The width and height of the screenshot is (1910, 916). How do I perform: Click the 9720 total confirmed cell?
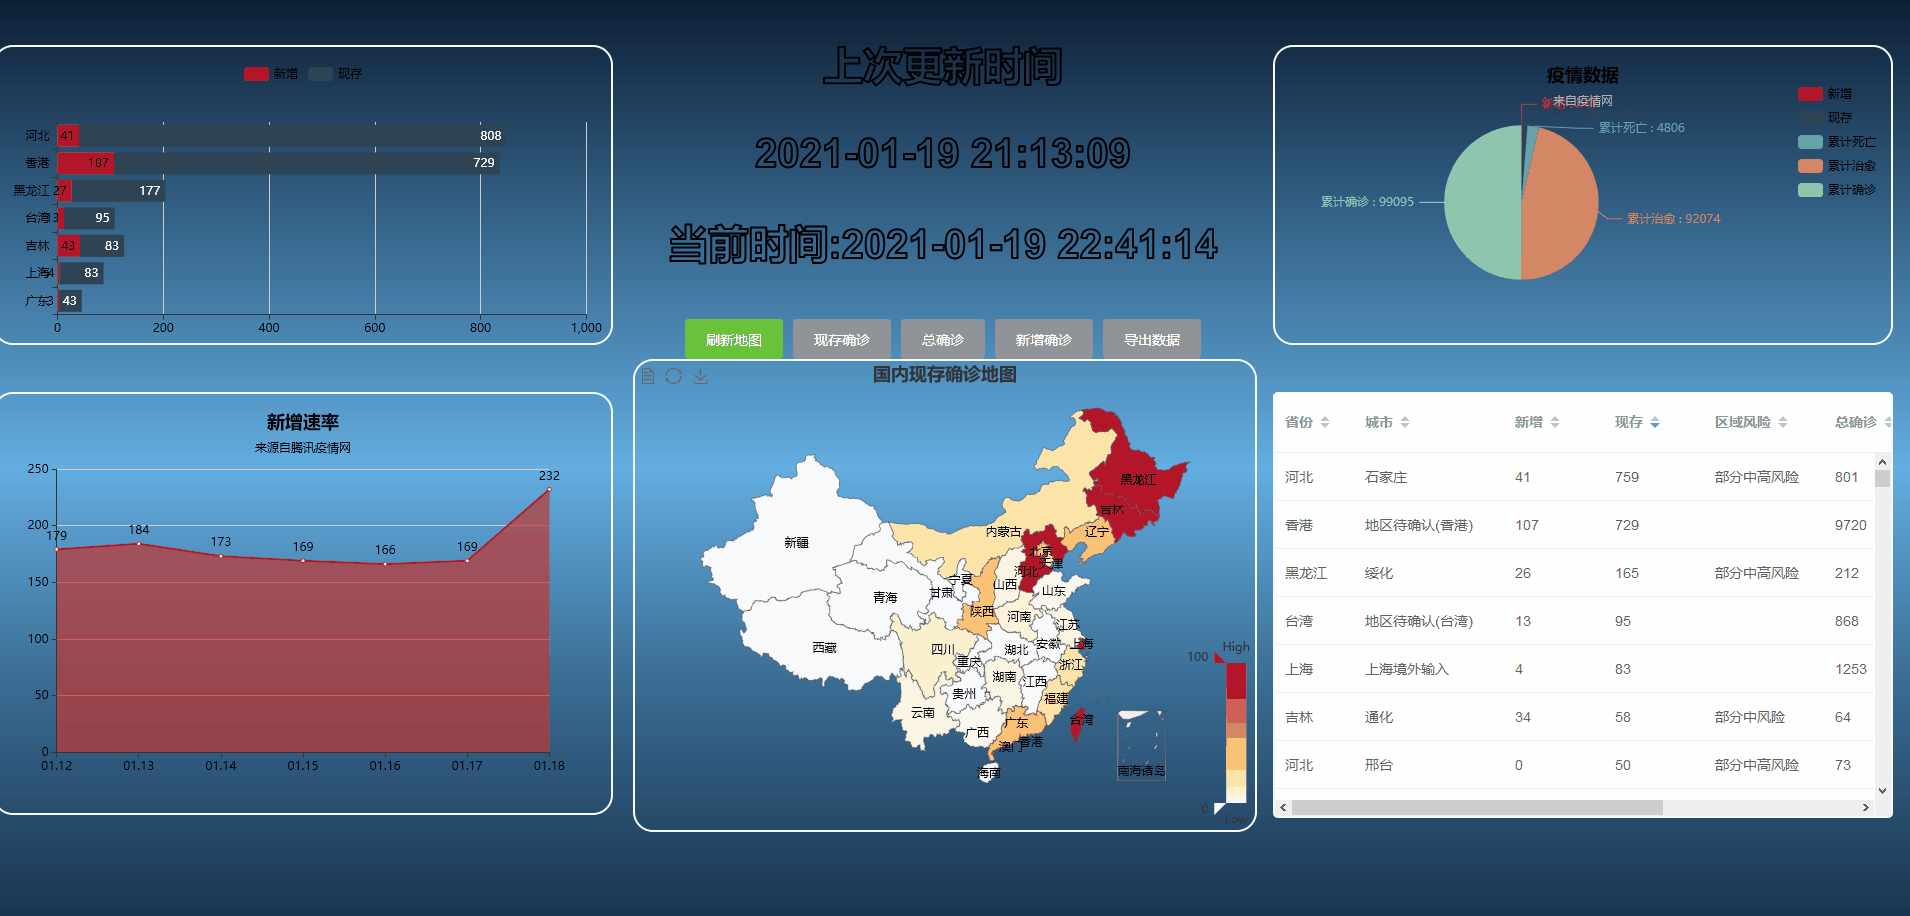coord(1851,525)
